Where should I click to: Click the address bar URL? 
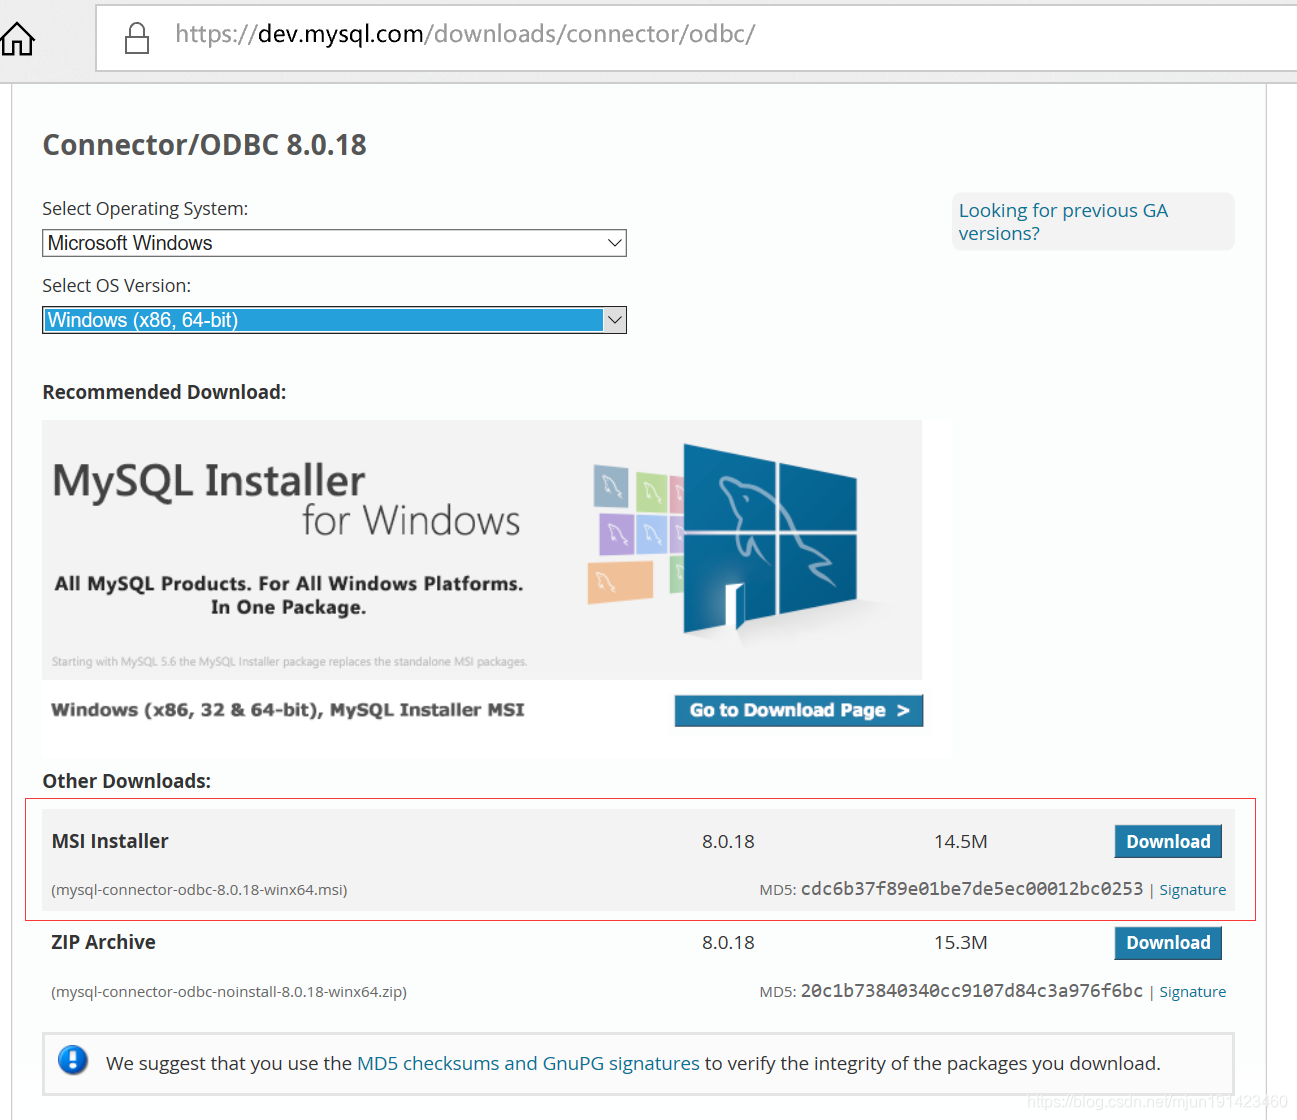tap(465, 34)
